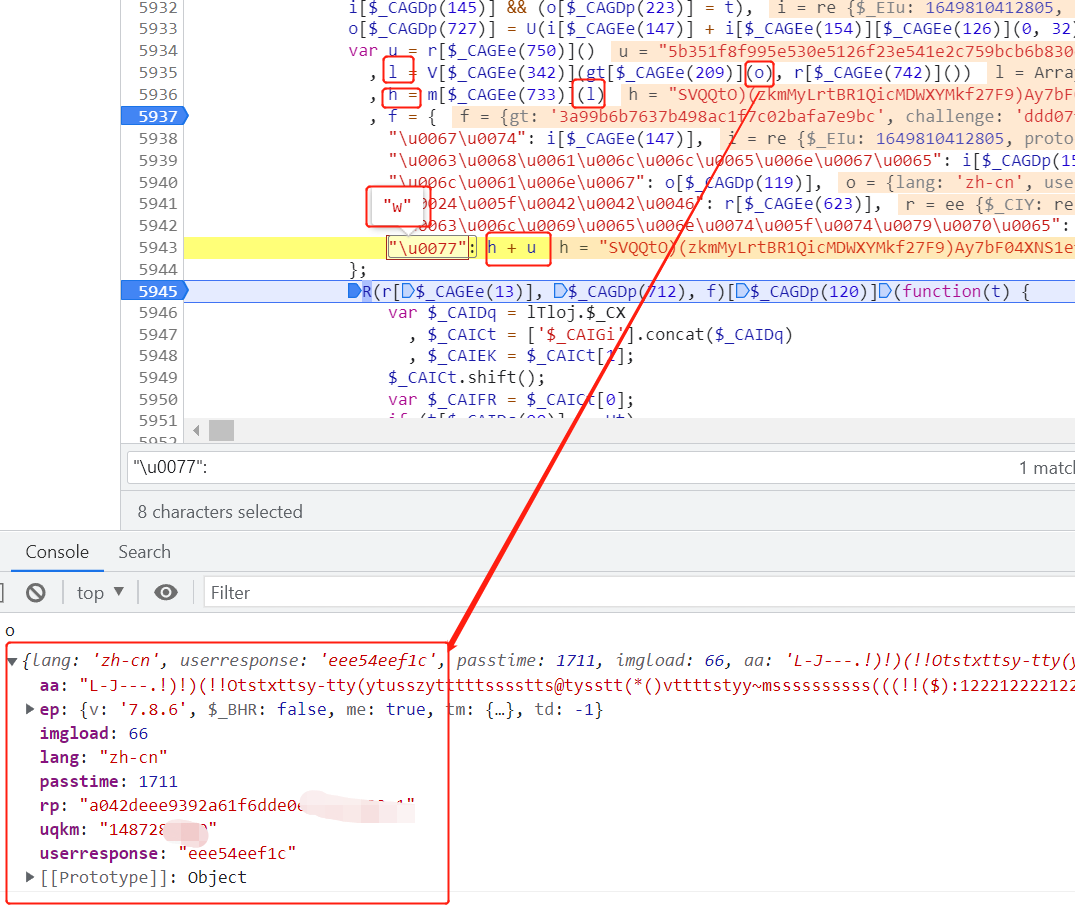
Task: Click "$_CAICt.shift();" on line 5949
Action: click(466, 378)
